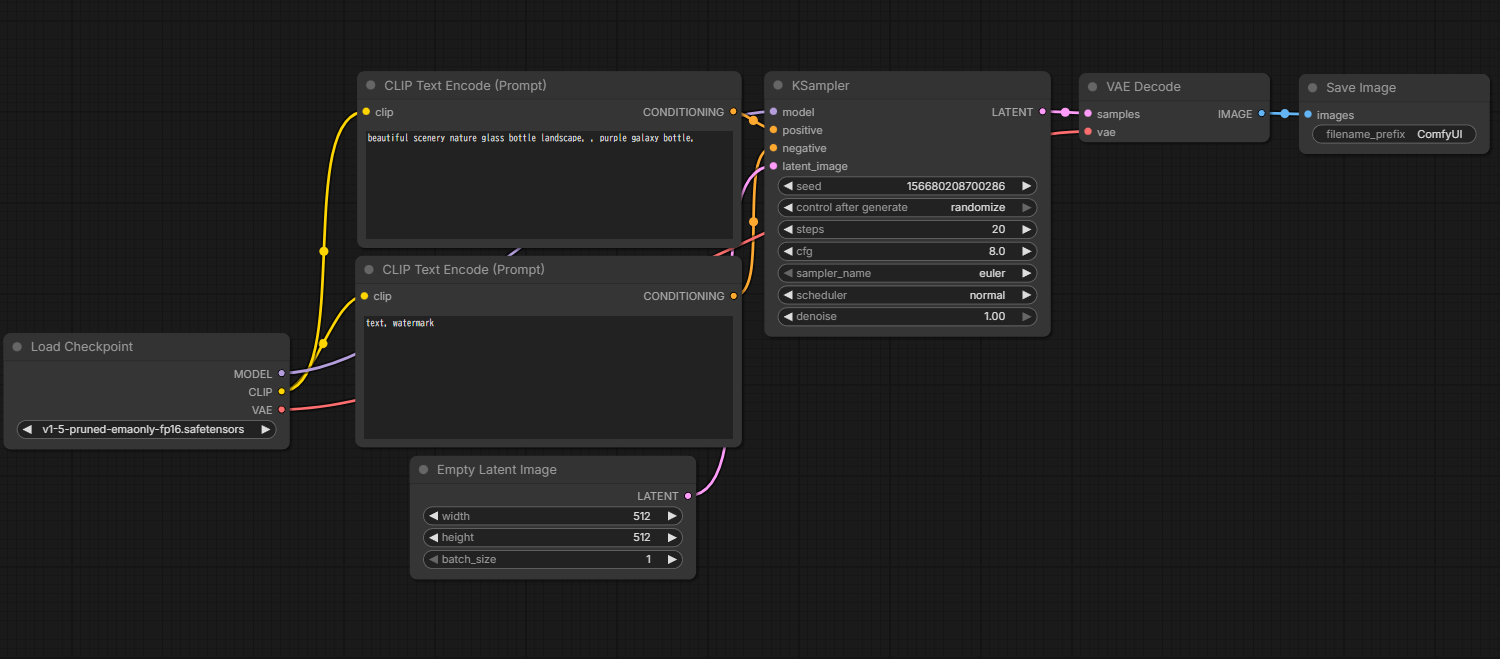Click the MODEL output port on Load Checkpoint
The image size is (1500, 659).
pos(282,374)
